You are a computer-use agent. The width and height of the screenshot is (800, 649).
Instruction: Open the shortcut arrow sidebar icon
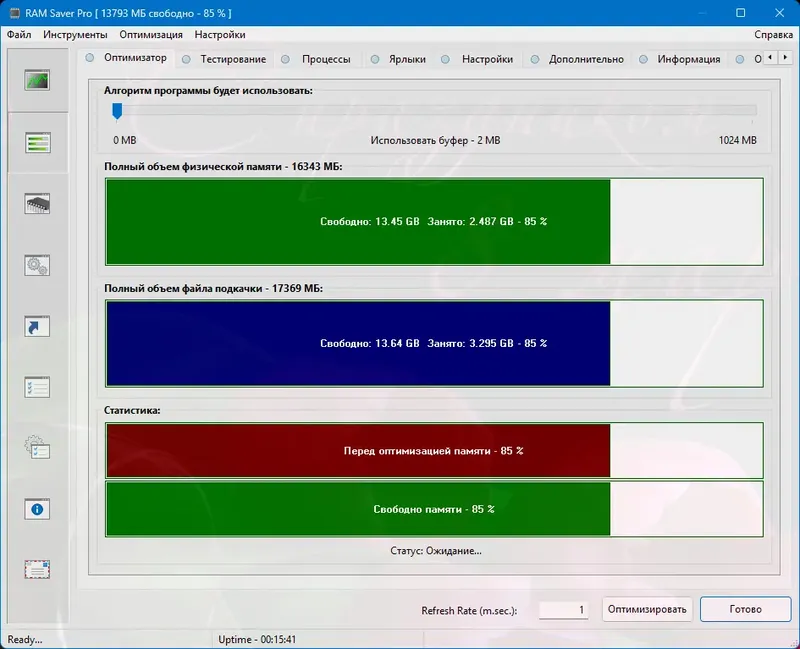coord(37,327)
